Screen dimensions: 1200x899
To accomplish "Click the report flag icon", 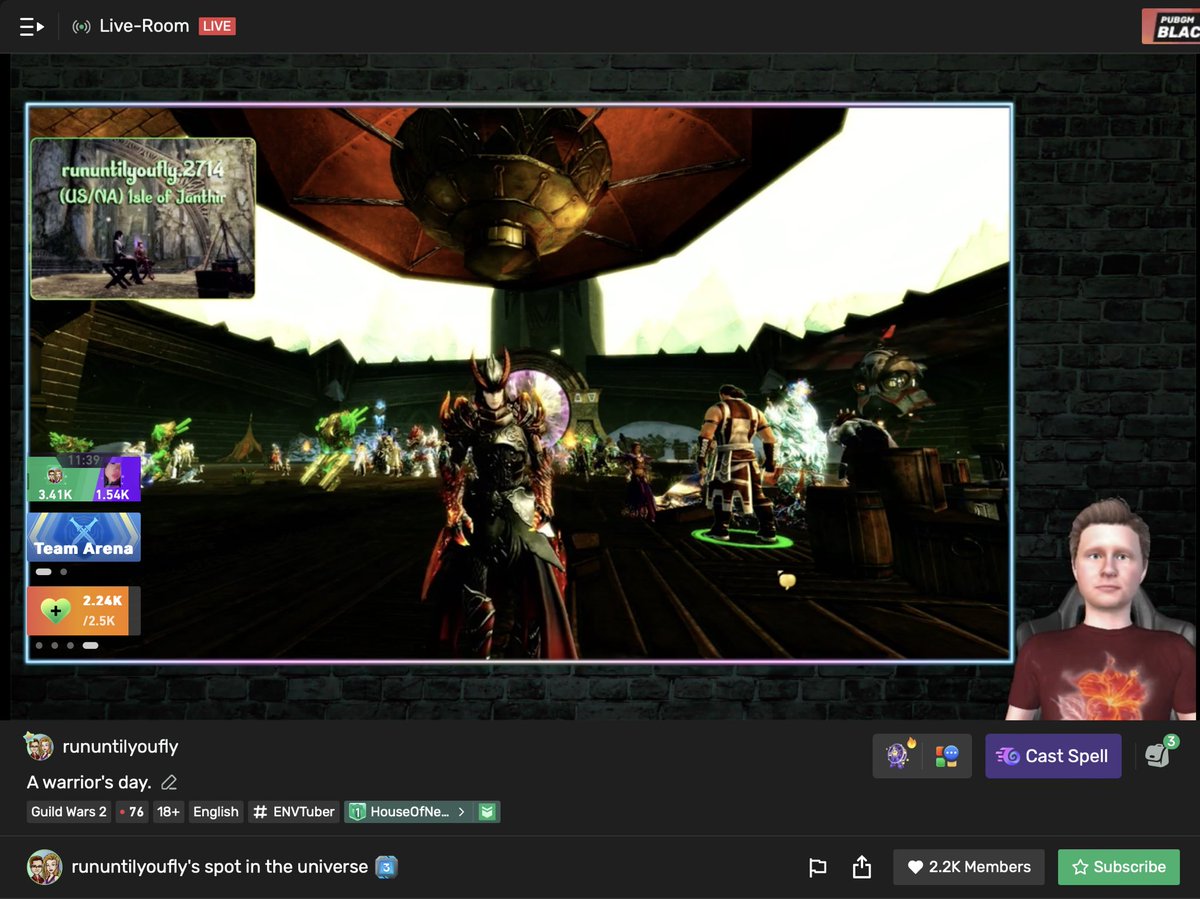I will [815, 867].
